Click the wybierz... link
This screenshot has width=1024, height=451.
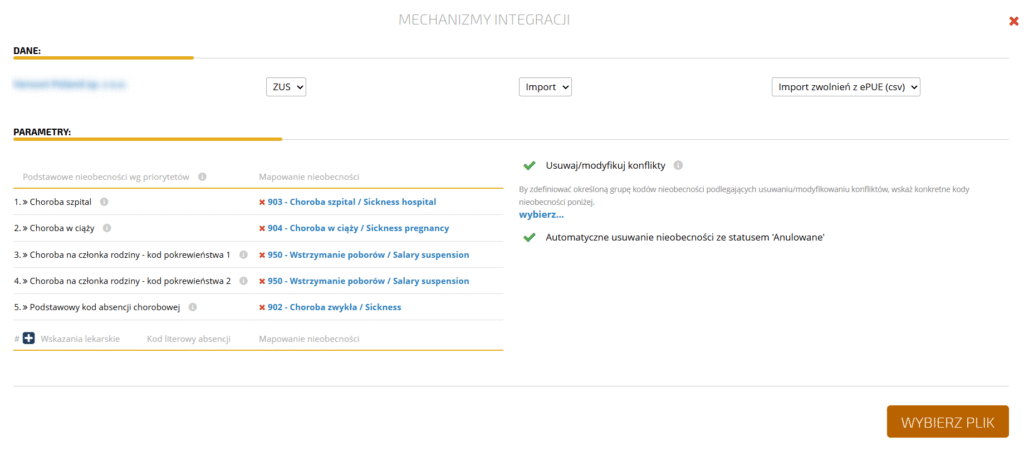click(541, 214)
